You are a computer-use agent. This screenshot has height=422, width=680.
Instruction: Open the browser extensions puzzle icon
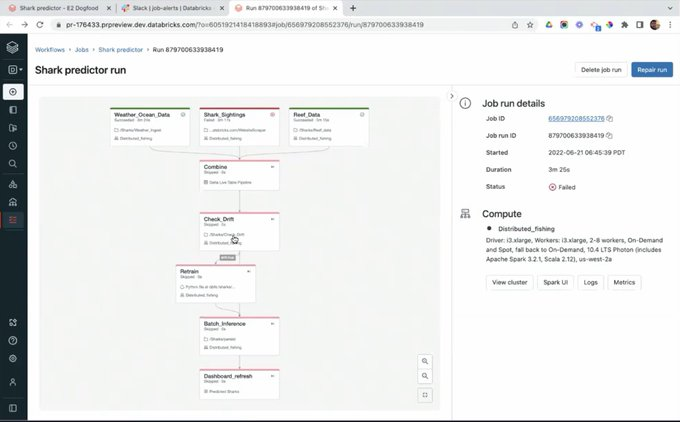pos(624,25)
